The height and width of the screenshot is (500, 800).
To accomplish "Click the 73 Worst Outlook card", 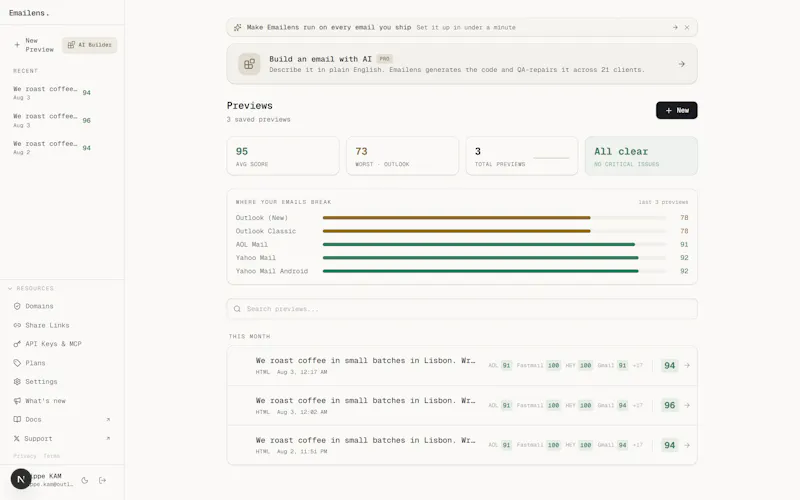I will coord(403,156).
